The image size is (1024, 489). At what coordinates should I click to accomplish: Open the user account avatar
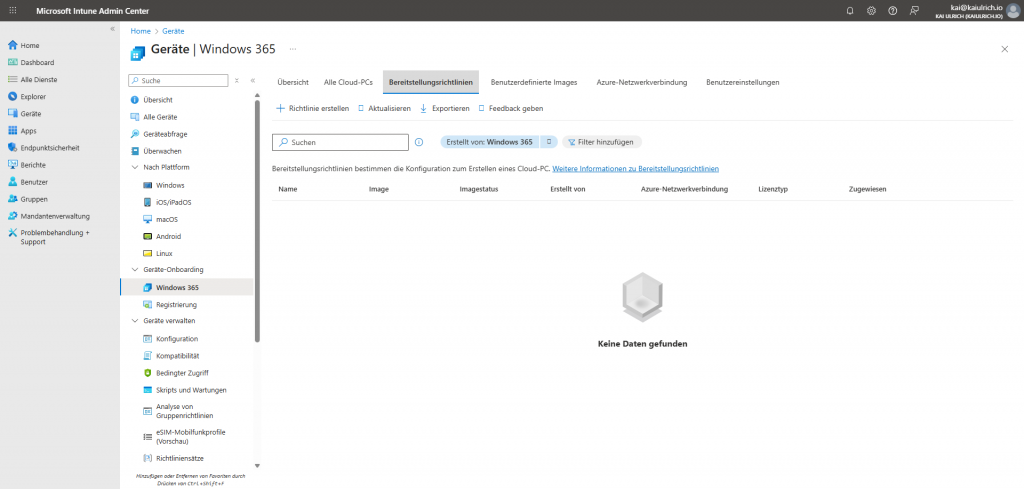click(x=1012, y=10)
